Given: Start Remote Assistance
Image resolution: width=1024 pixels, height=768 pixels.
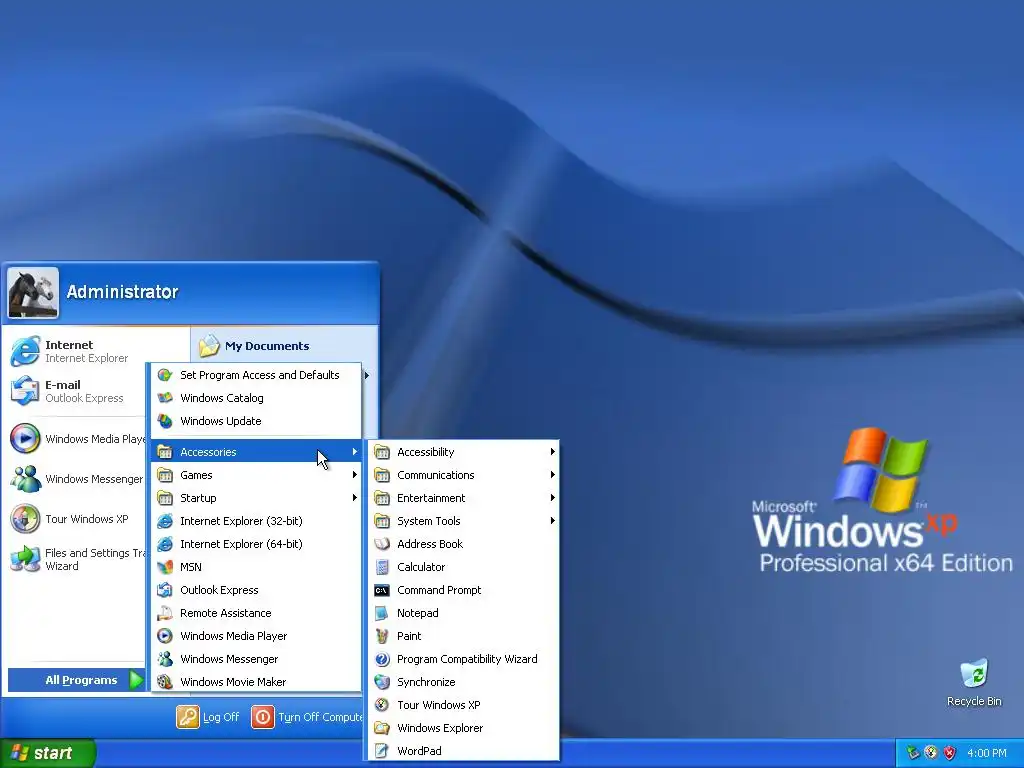Looking at the screenshot, I should (x=256, y=613).
